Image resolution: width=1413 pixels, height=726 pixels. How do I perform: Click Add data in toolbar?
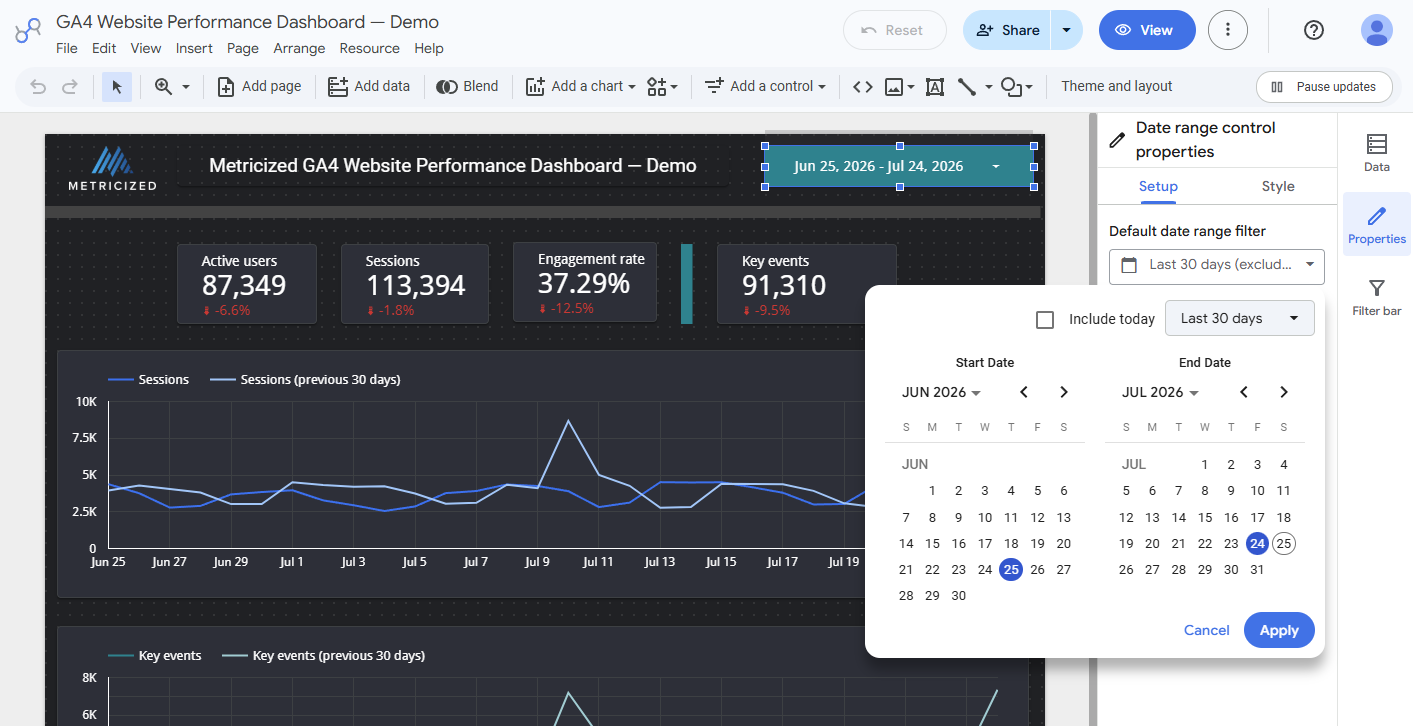[369, 87]
